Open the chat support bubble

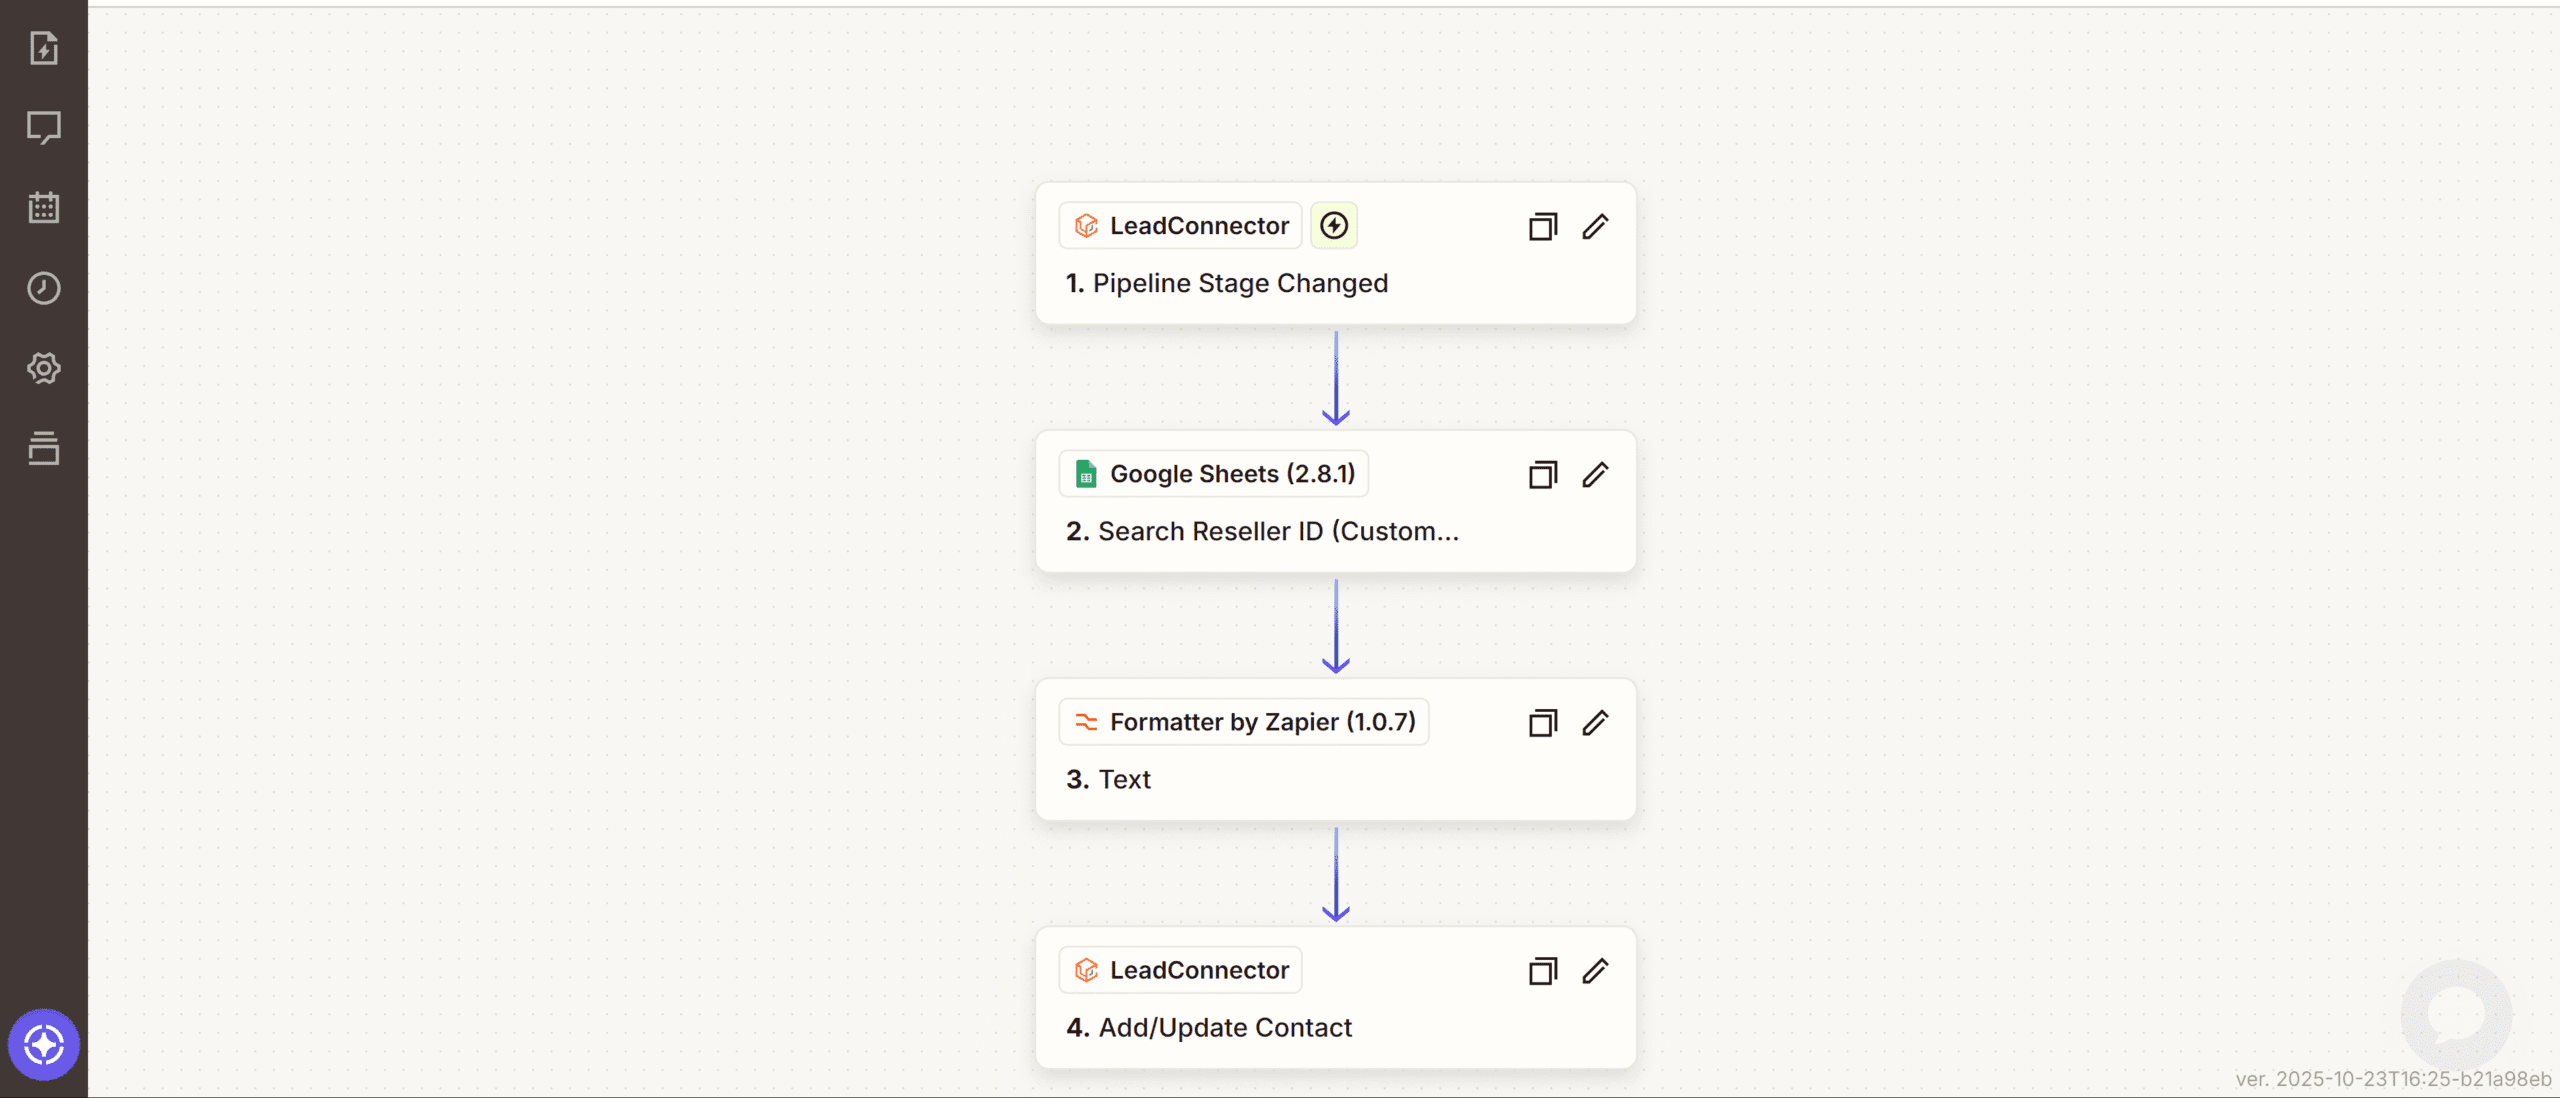(x=2456, y=1014)
